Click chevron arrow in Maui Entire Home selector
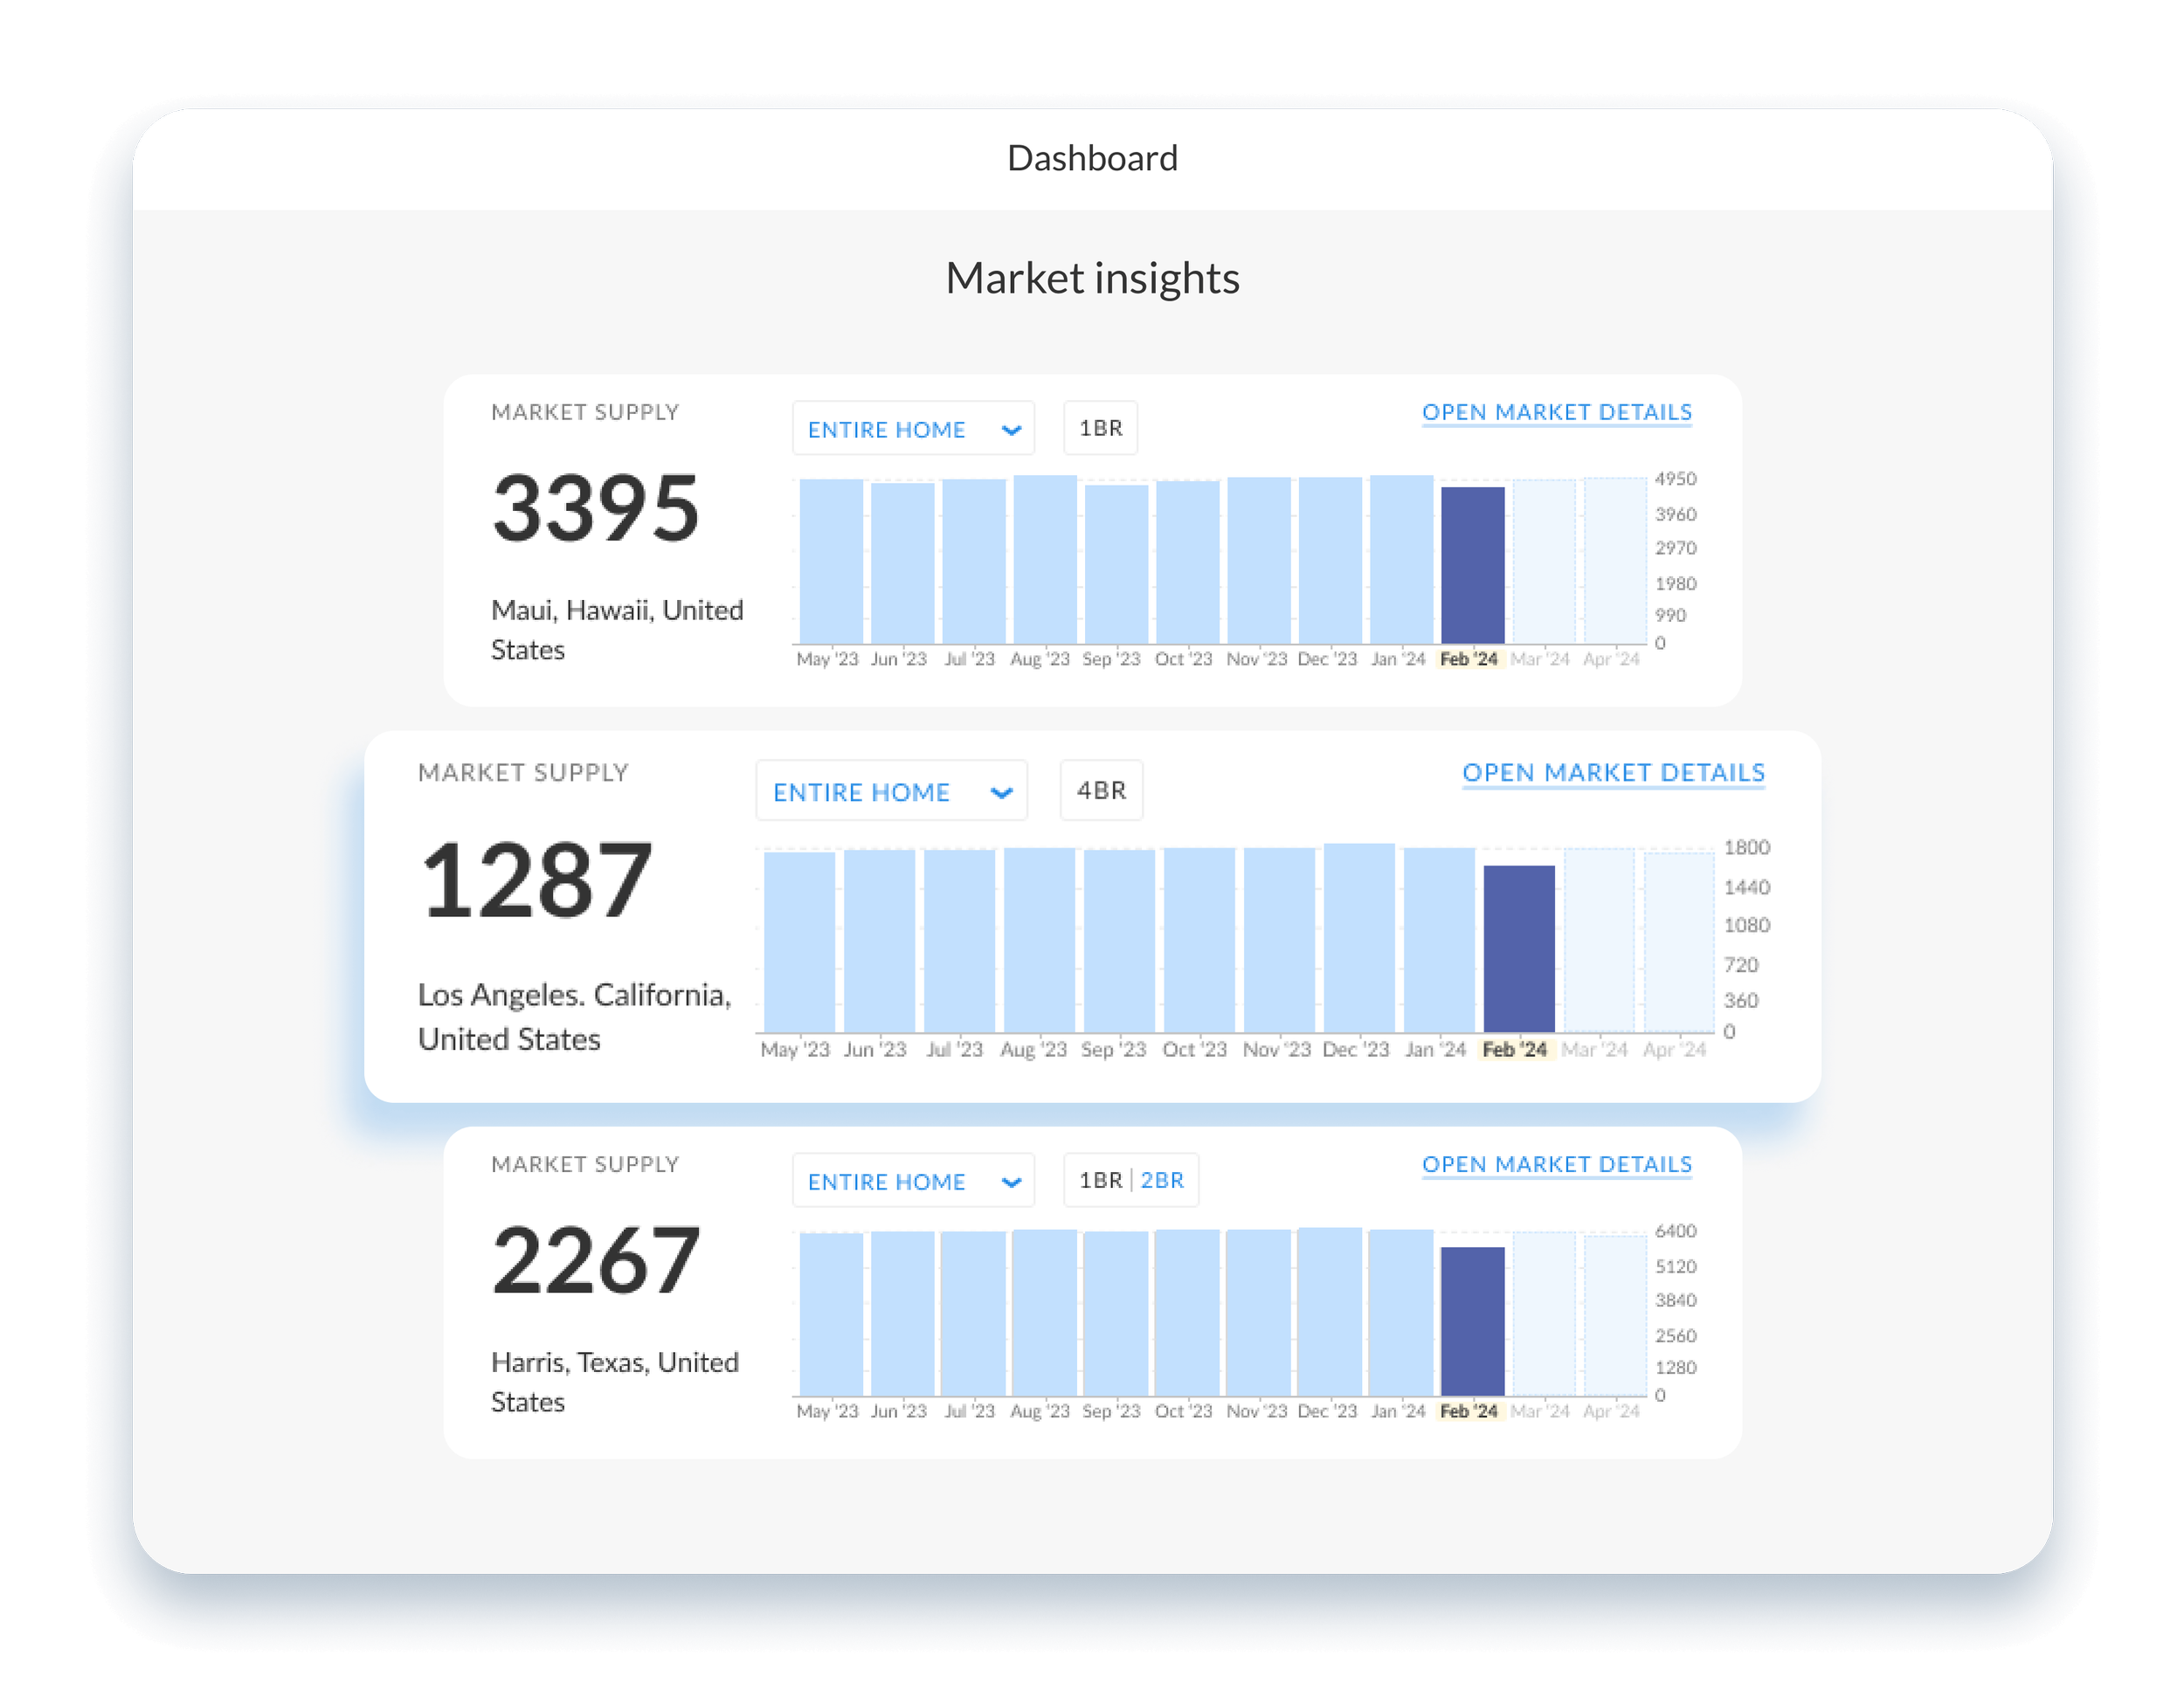Screen dimensions: 2184x1683 [1011, 430]
